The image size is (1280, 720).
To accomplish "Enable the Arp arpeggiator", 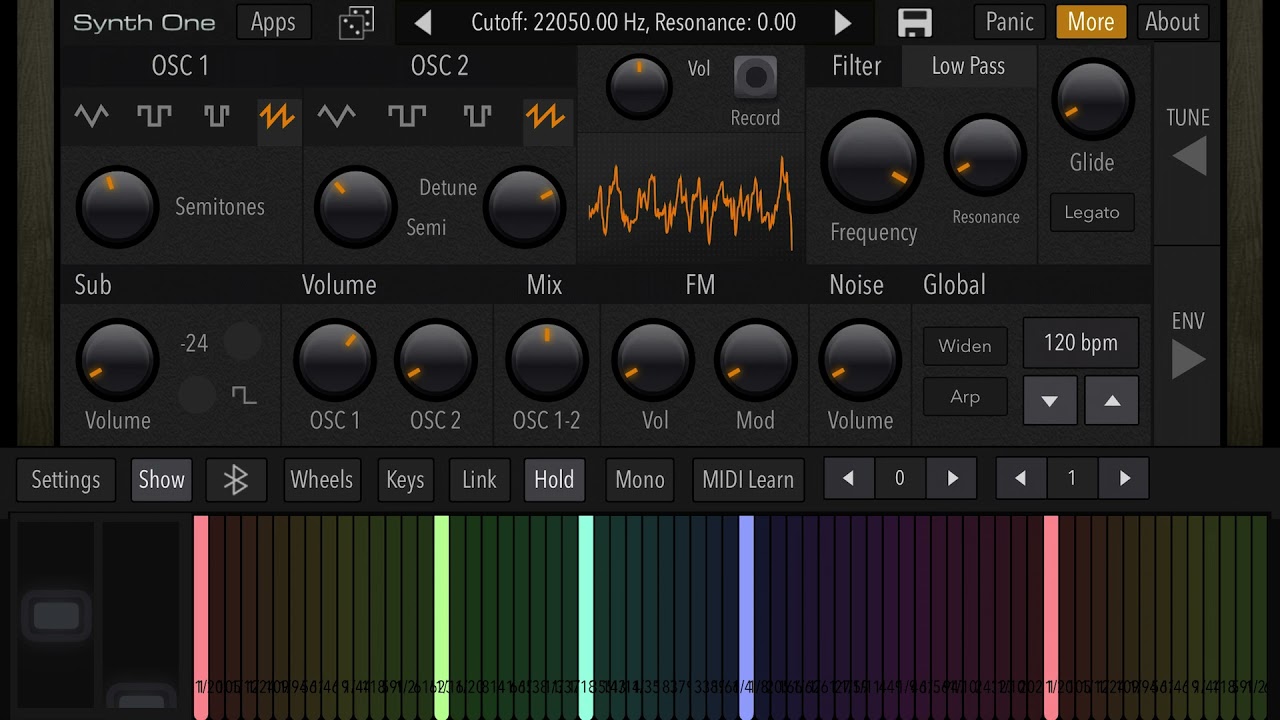I will pyautogui.click(x=965, y=397).
